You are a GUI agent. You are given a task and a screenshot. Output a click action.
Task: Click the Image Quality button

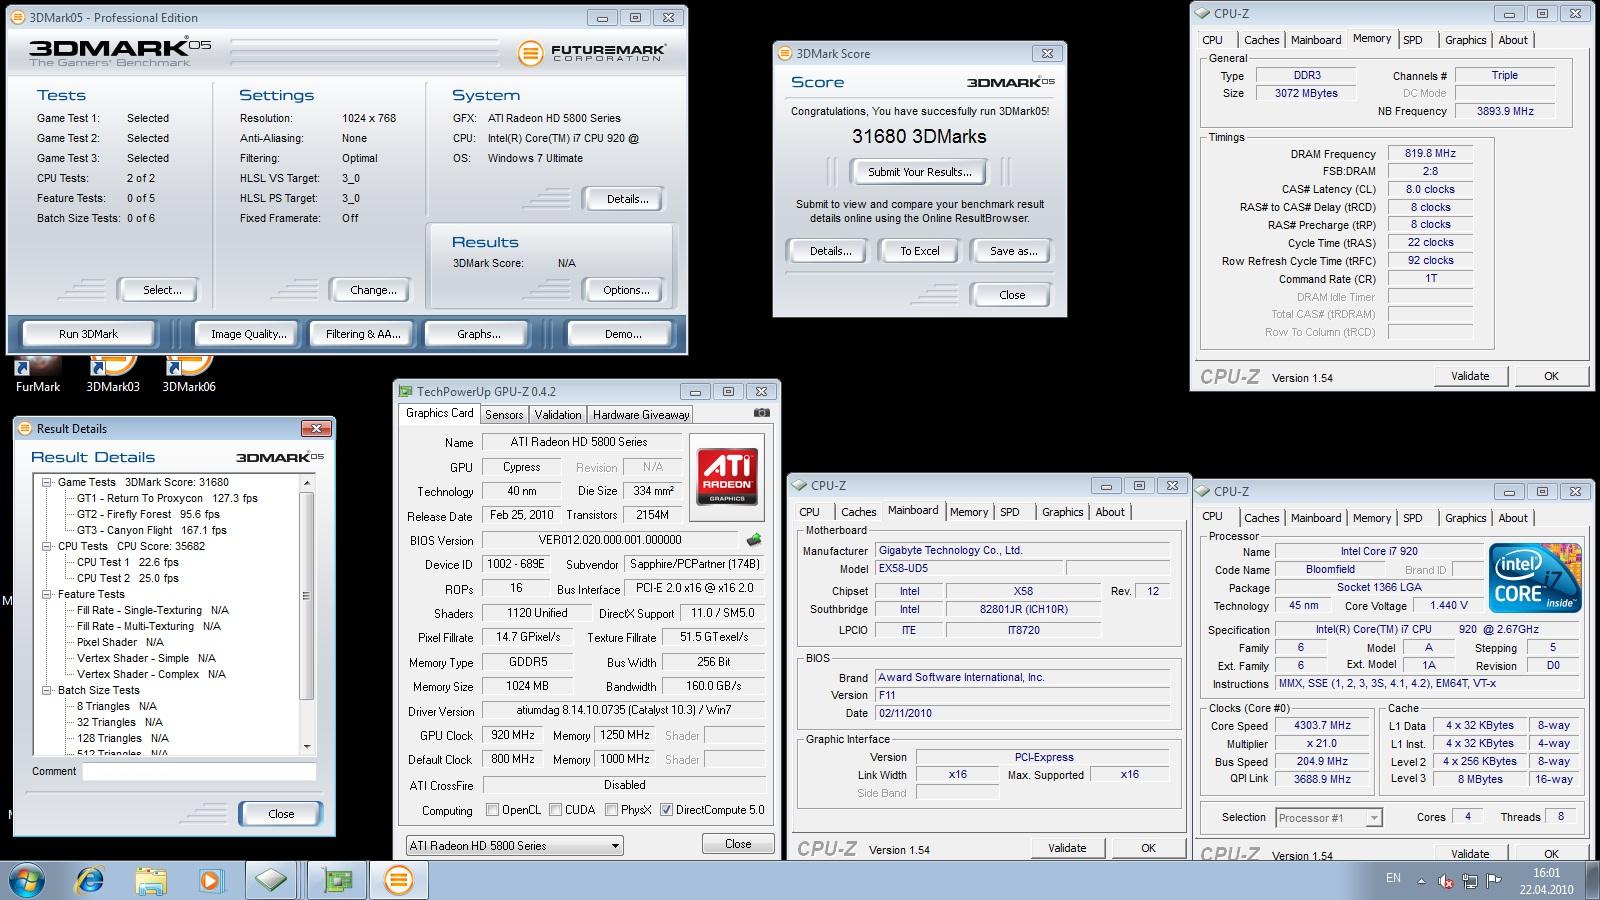click(249, 334)
